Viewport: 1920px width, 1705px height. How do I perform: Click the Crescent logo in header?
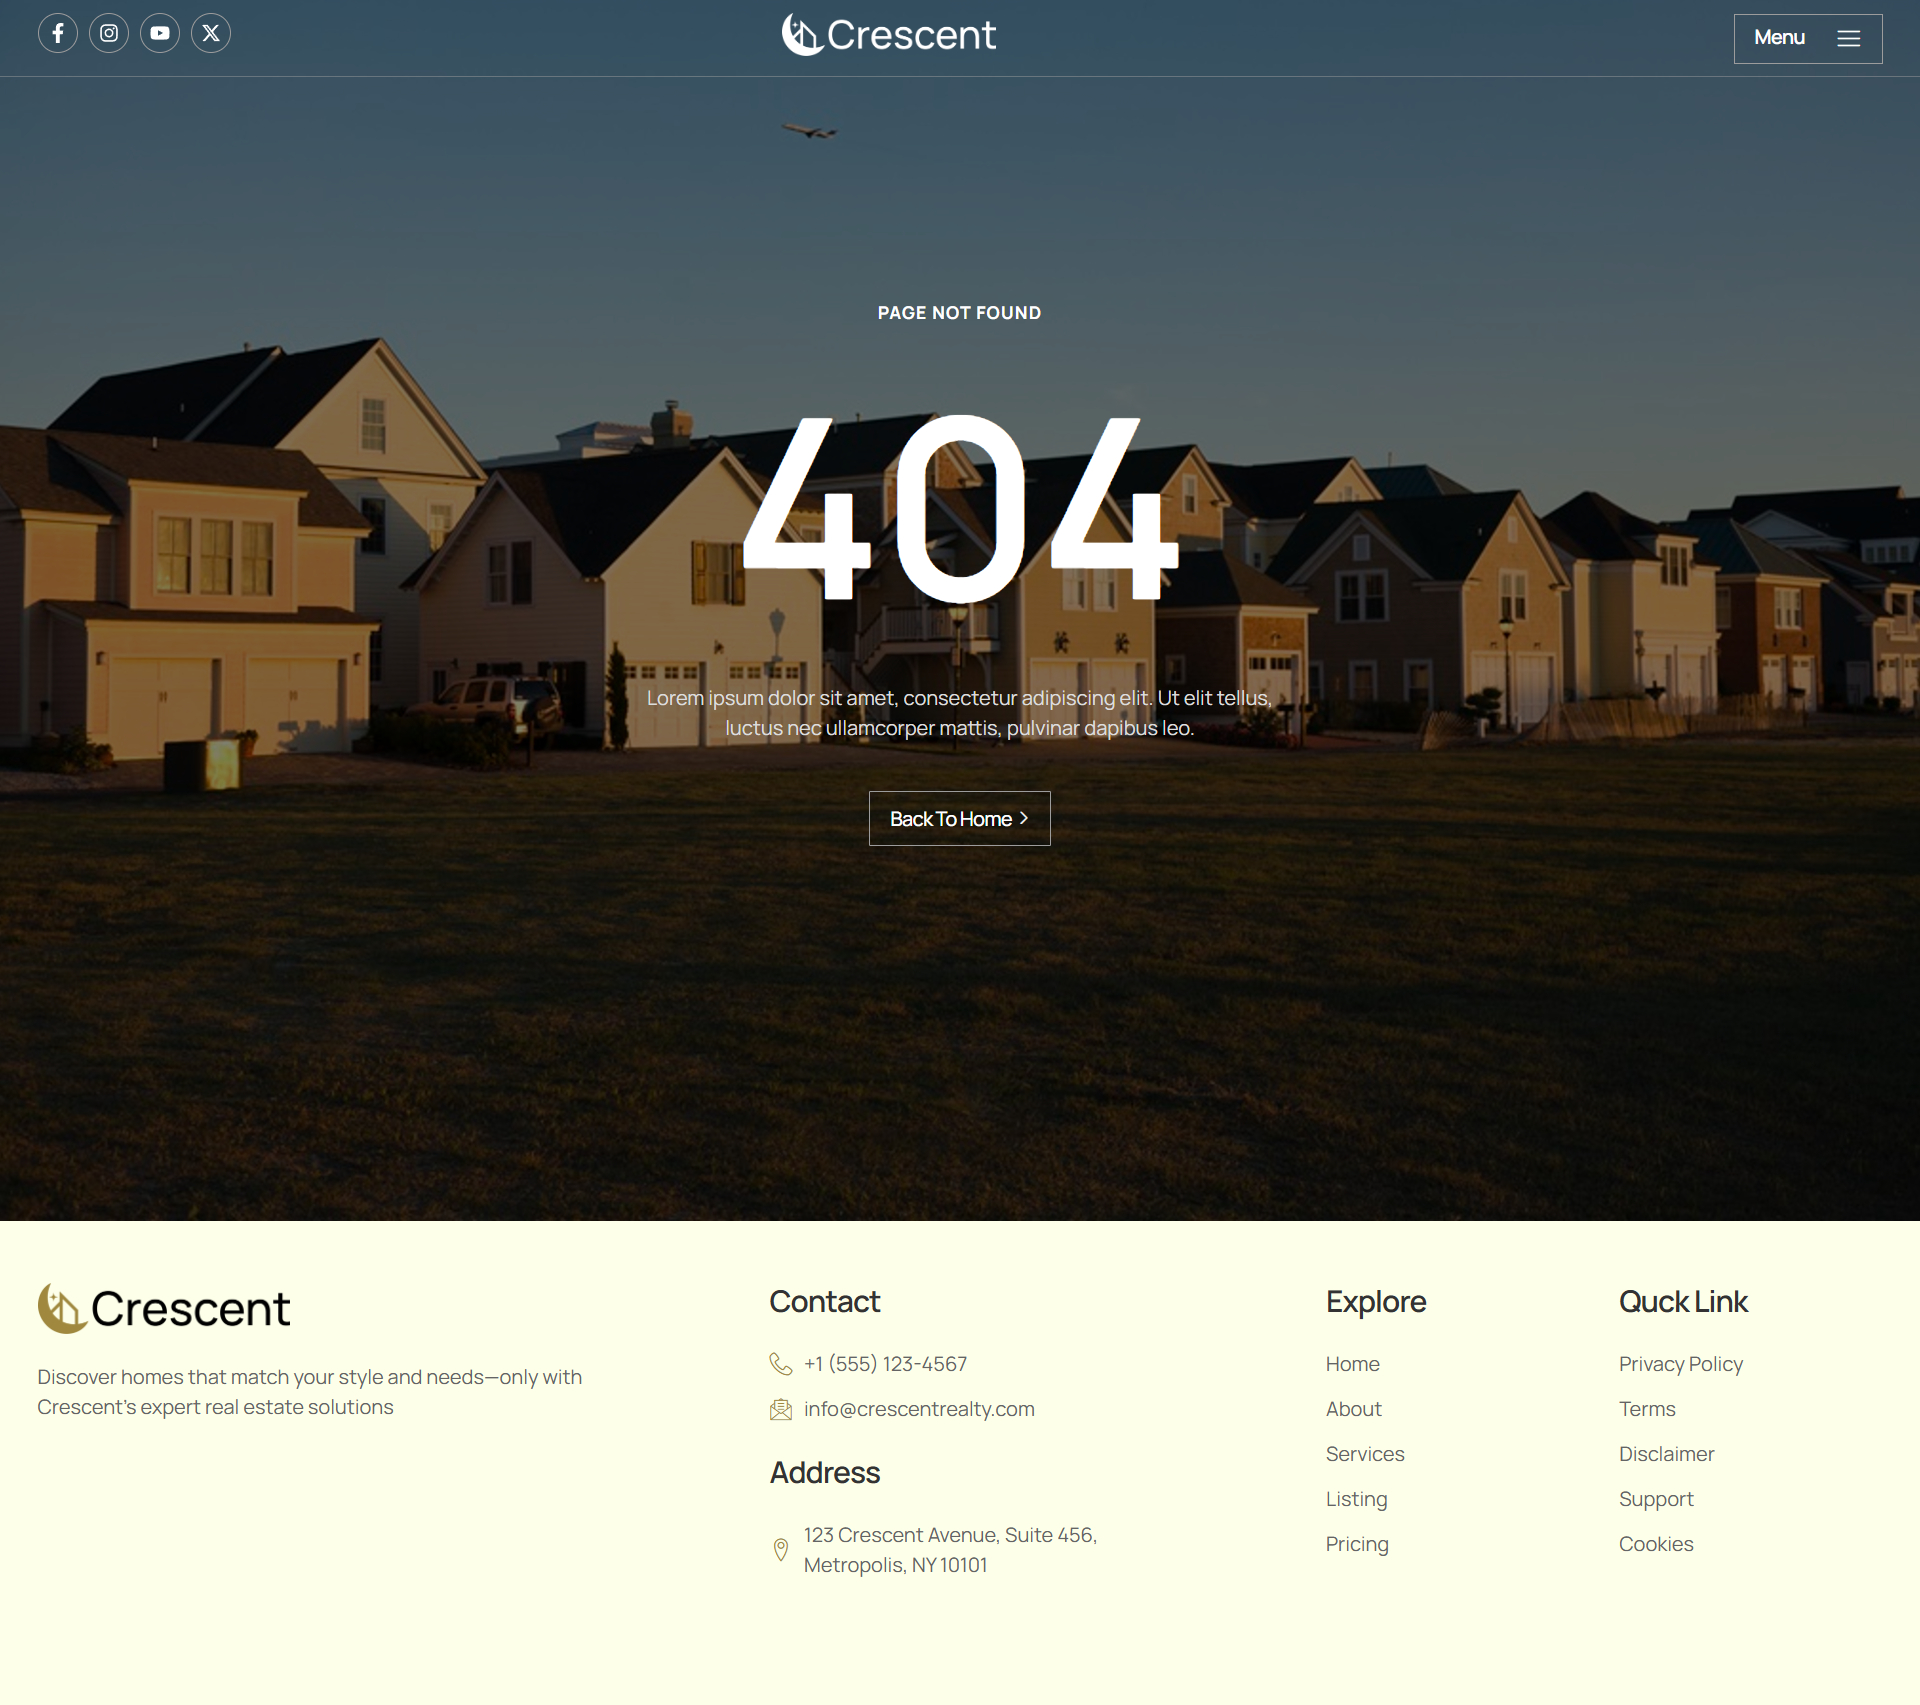tap(888, 35)
